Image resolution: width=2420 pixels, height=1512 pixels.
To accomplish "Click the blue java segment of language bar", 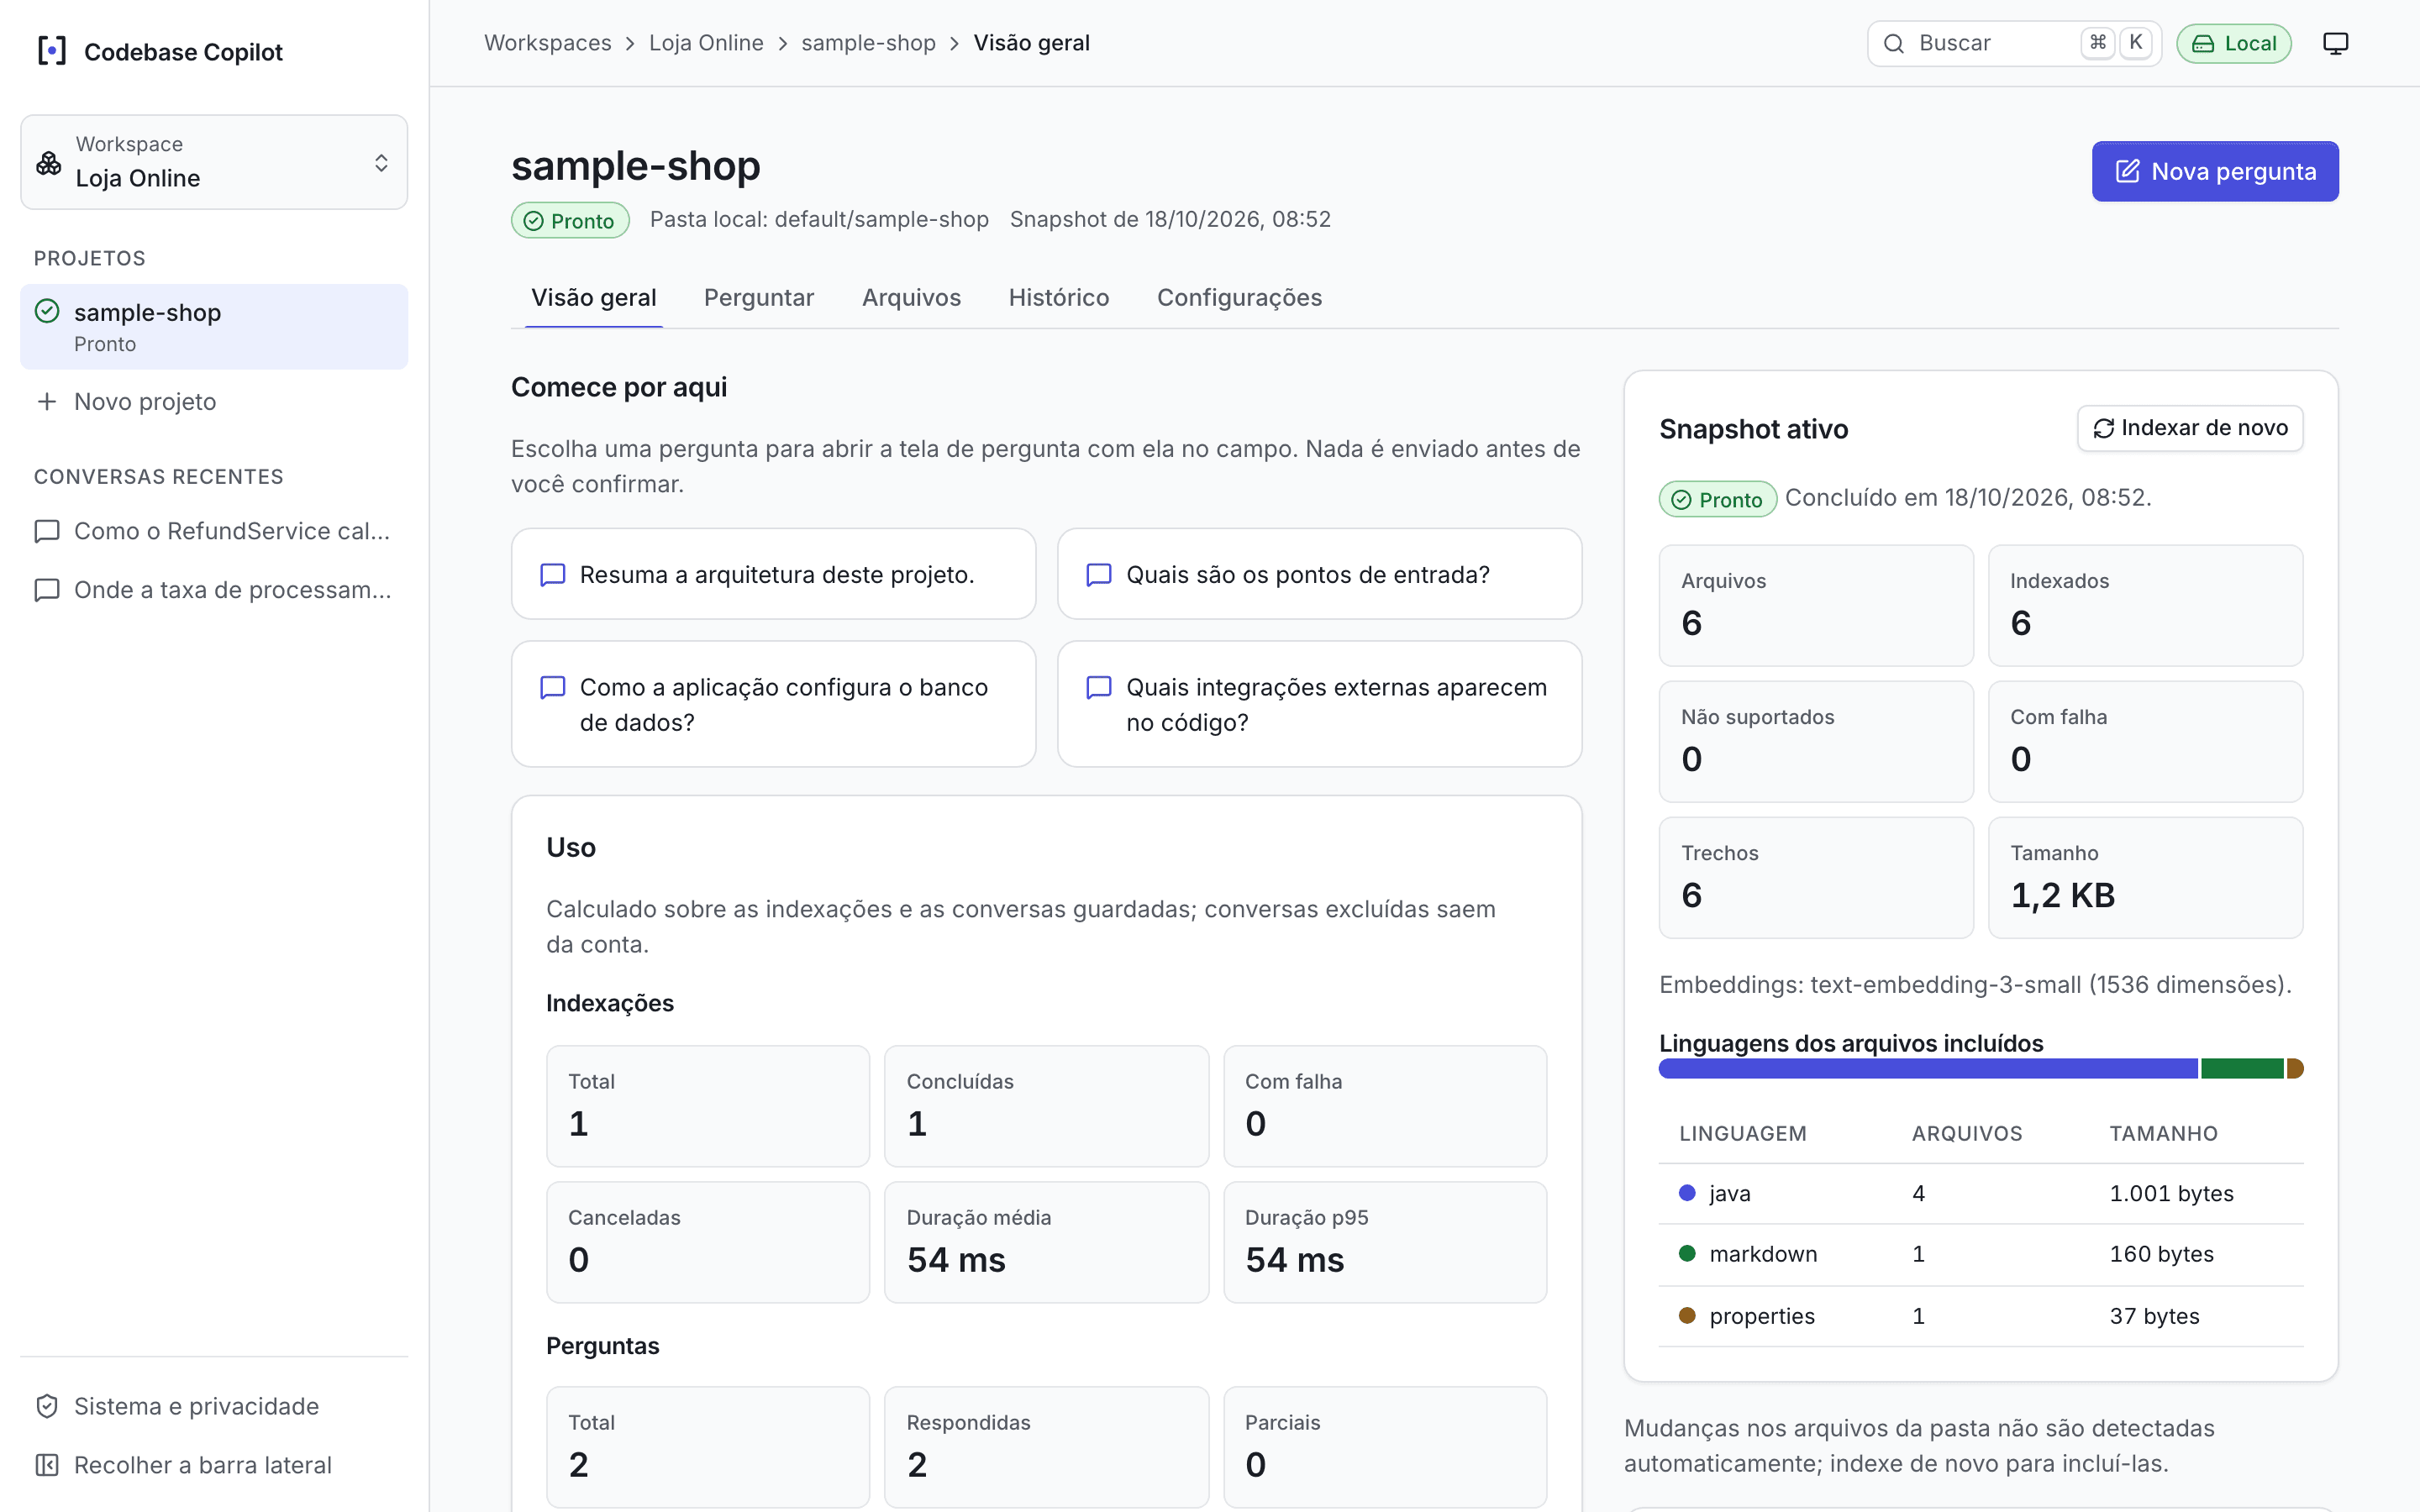I will (x=1928, y=1069).
